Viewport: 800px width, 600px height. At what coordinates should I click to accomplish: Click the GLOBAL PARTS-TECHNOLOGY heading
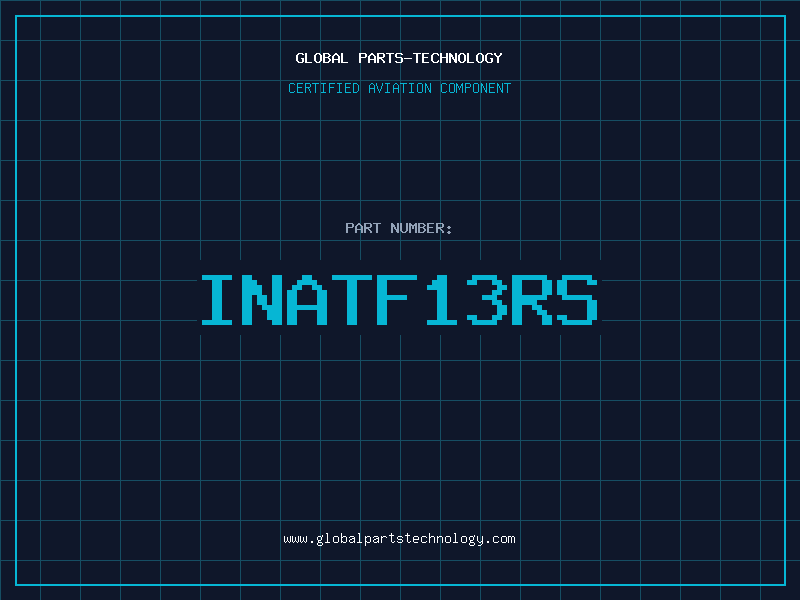coord(399,58)
